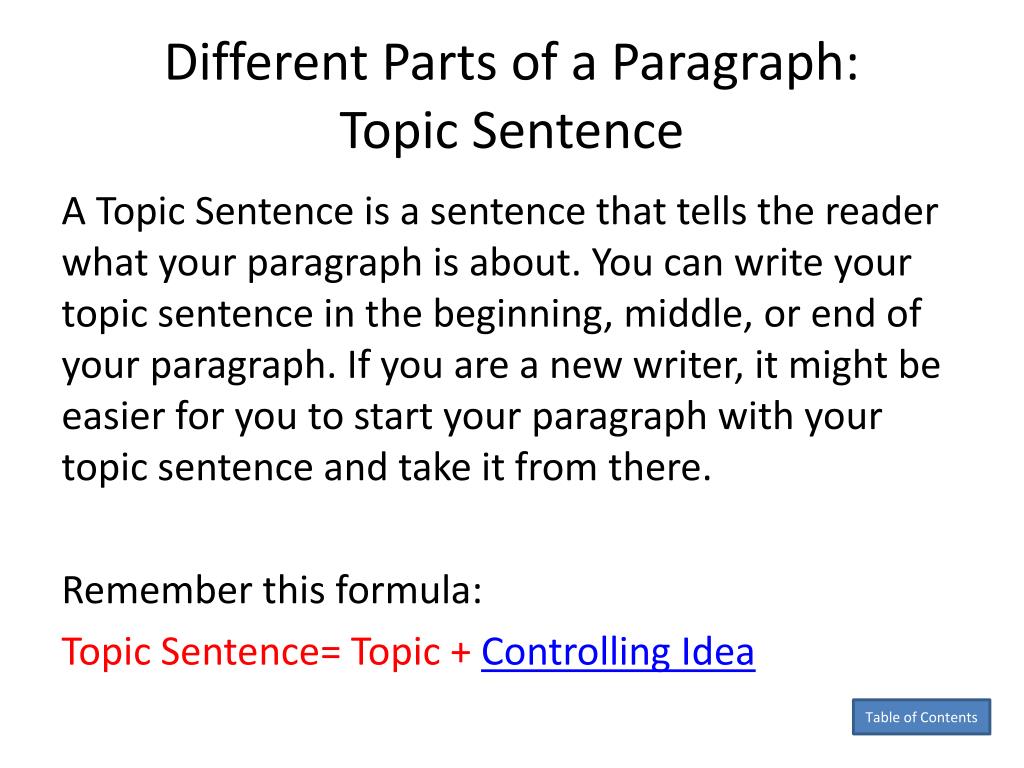Screen dimensions: 1024x768
Task: Click the word 'beginning,' in the body text
Action: [522, 316]
